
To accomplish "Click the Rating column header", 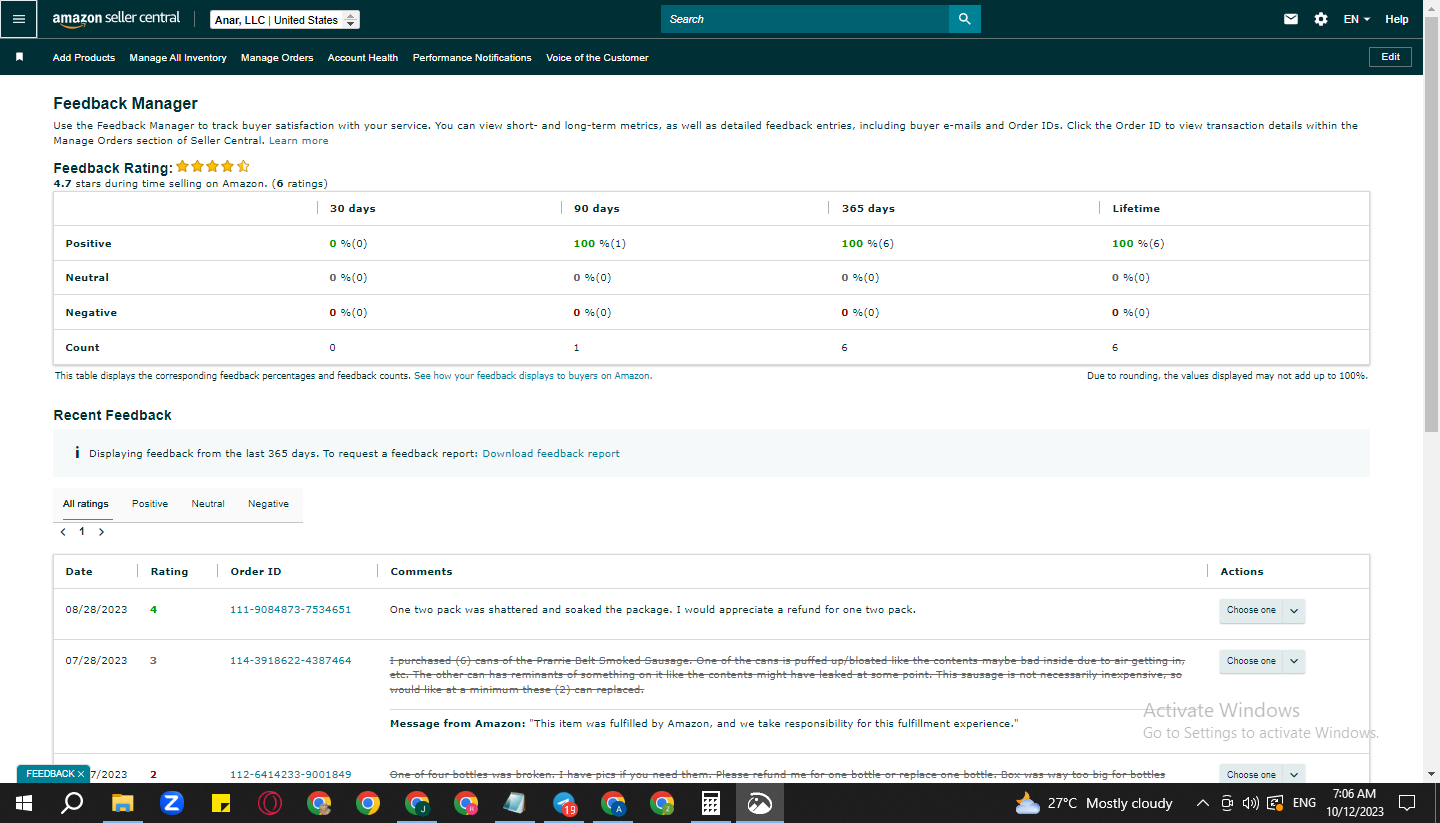I will [x=169, y=571].
